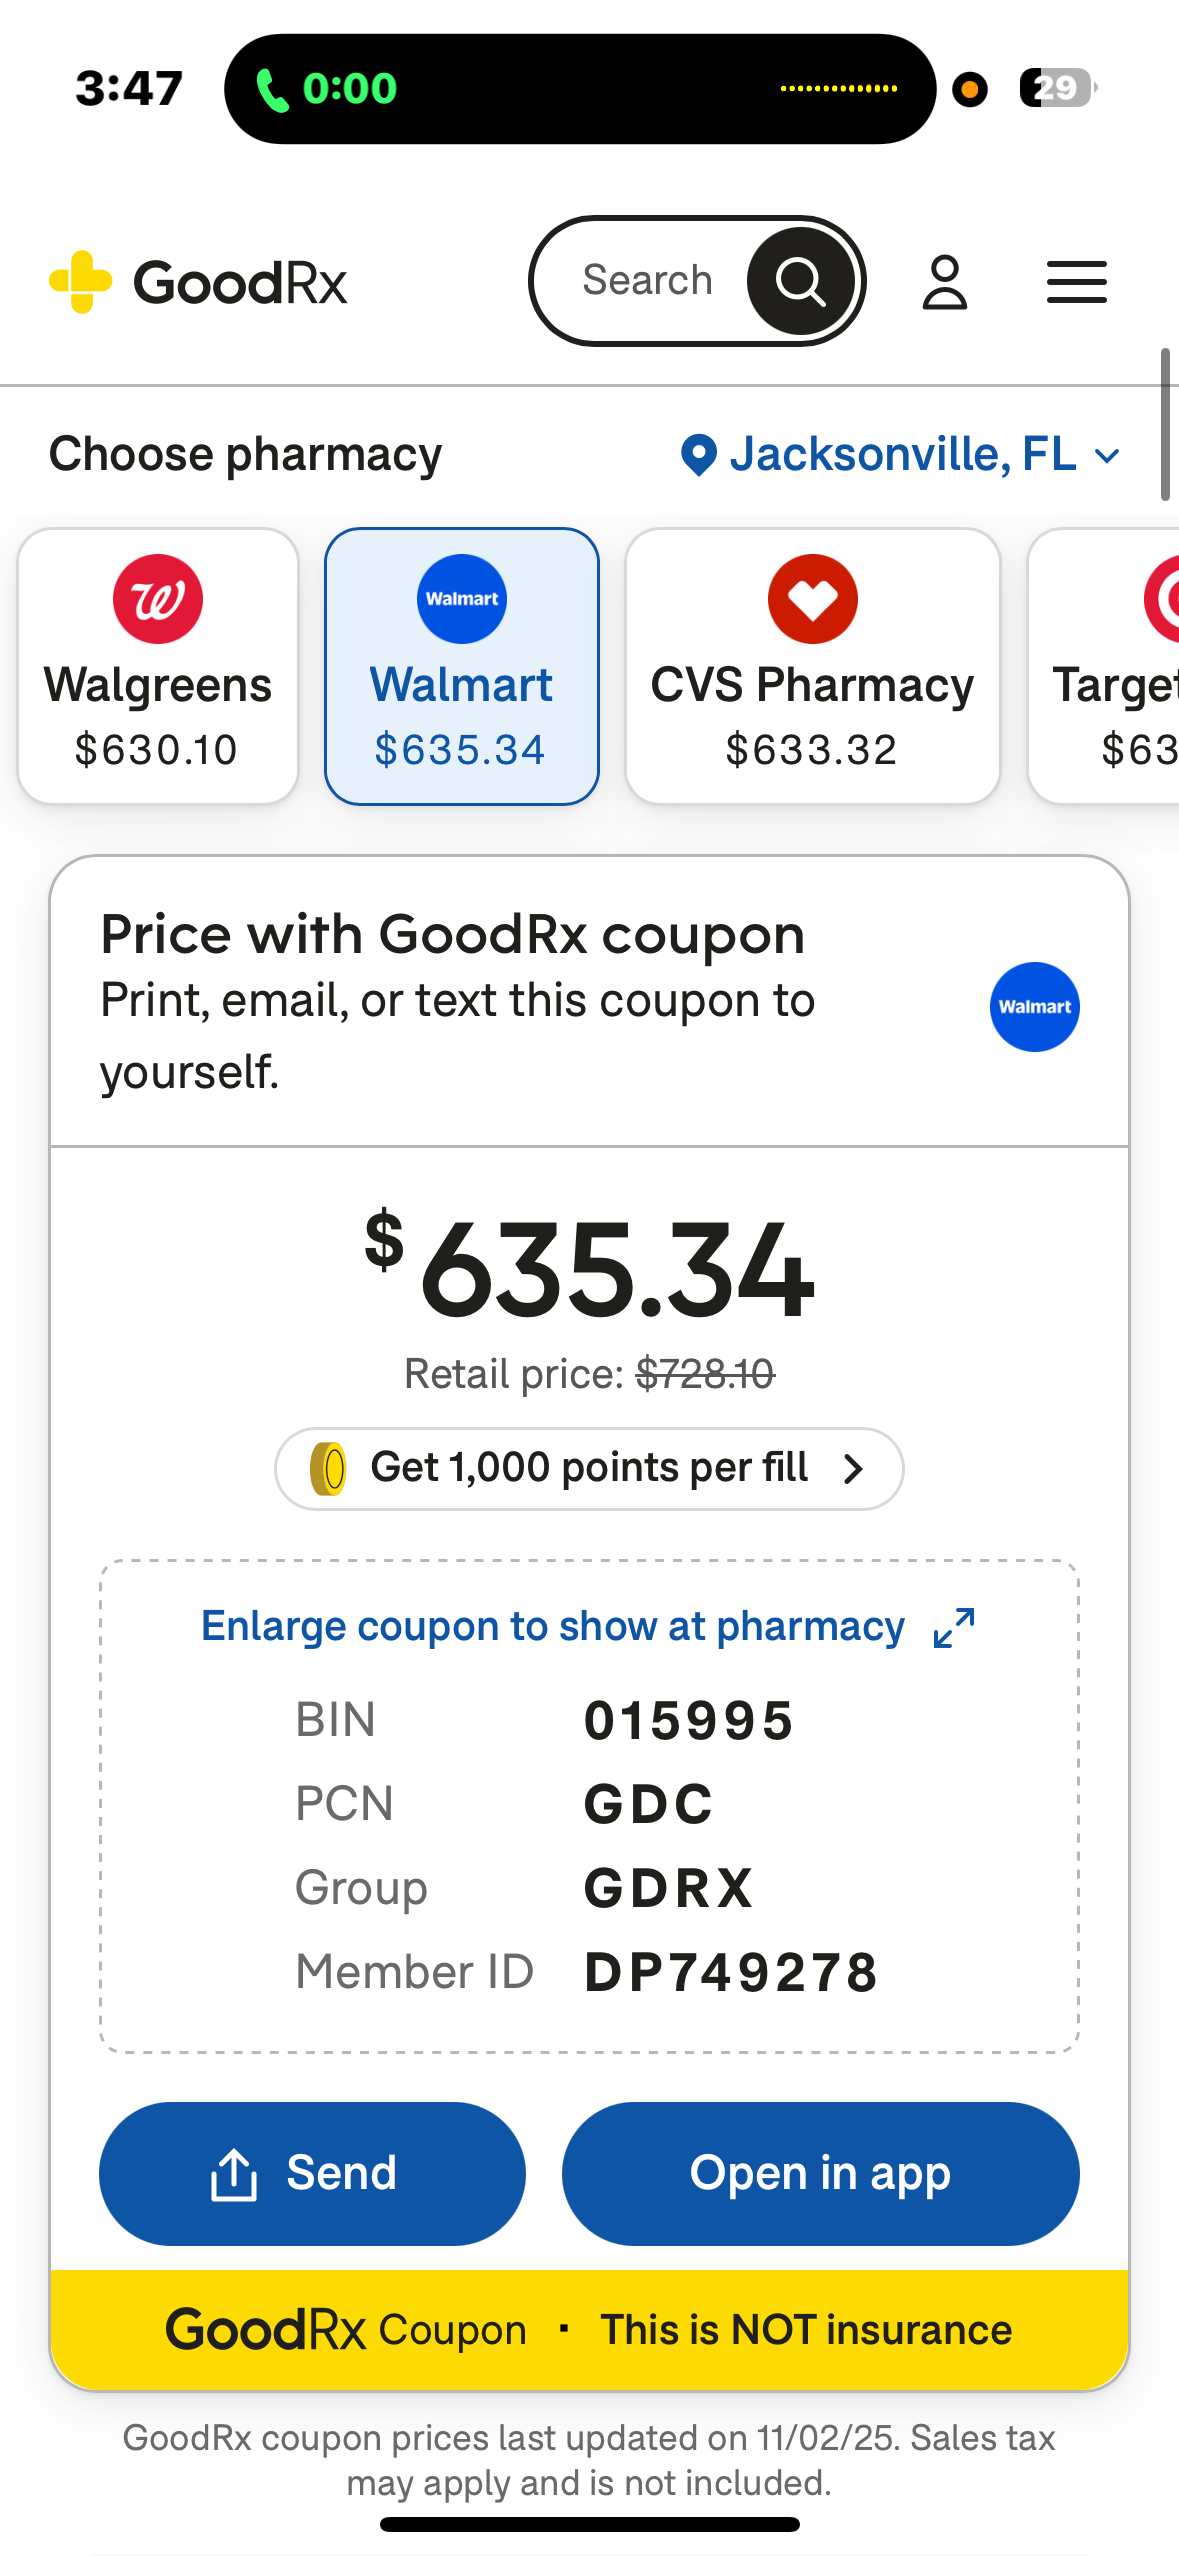Tap the location pin icon

click(698, 456)
